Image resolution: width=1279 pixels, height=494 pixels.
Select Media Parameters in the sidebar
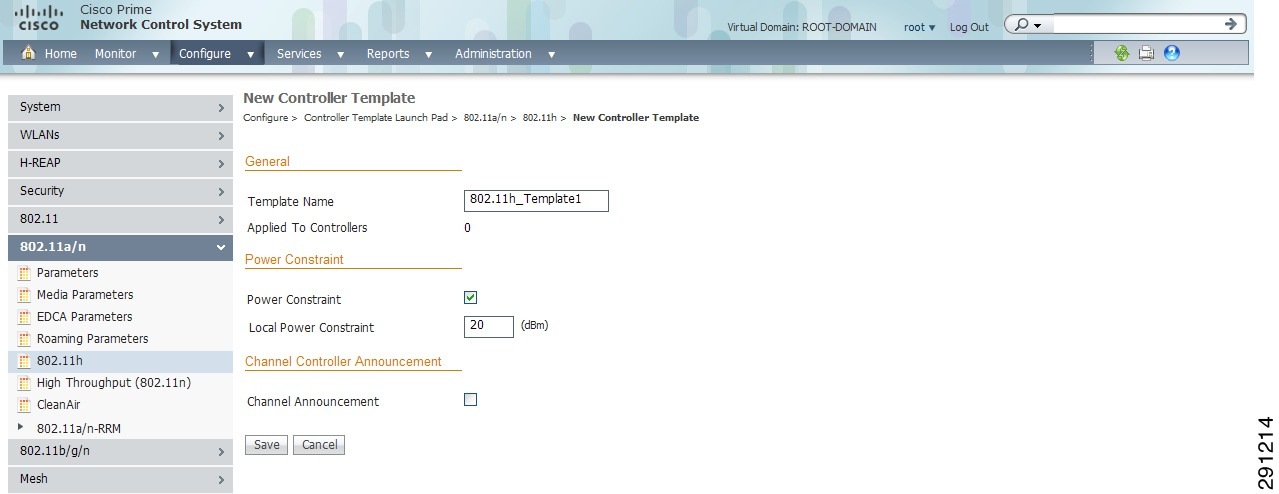click(x=85, y=295)
